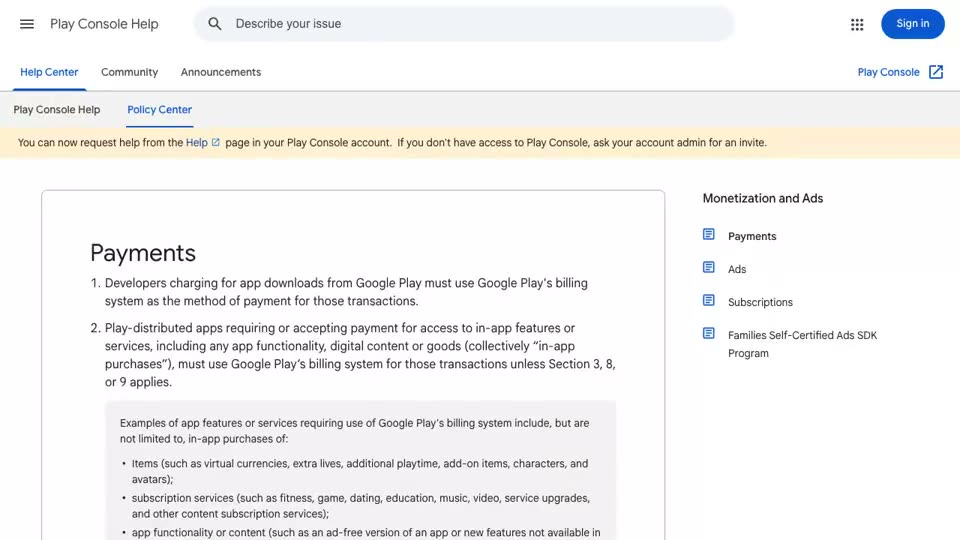Open the Google apps grid
This screenshot has height=540, width=960.
[x=857, y=24]
